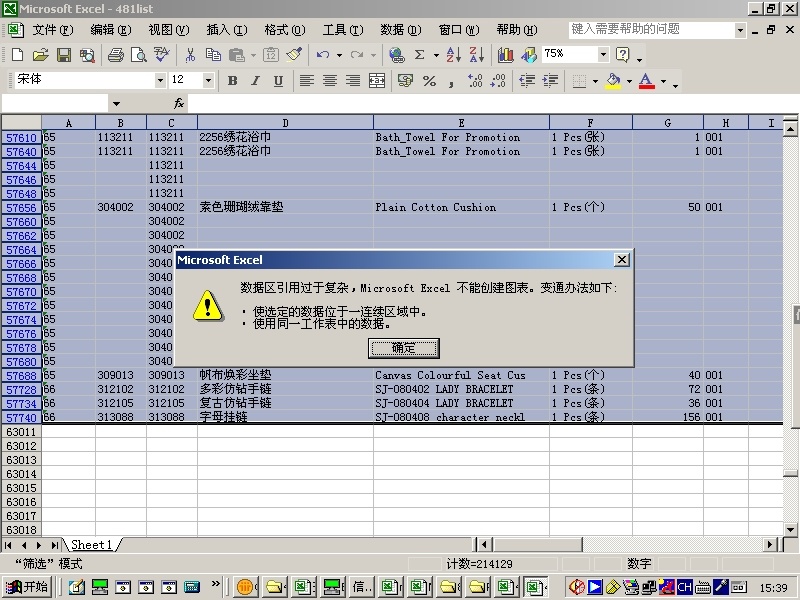Click the Format Painter brush icon

pyautogui.click(x=294, y=55)
